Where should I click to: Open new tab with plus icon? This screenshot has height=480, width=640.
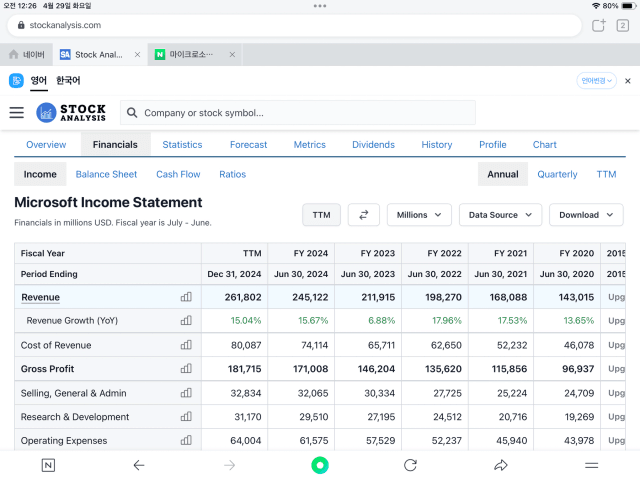tap(599, 25)
